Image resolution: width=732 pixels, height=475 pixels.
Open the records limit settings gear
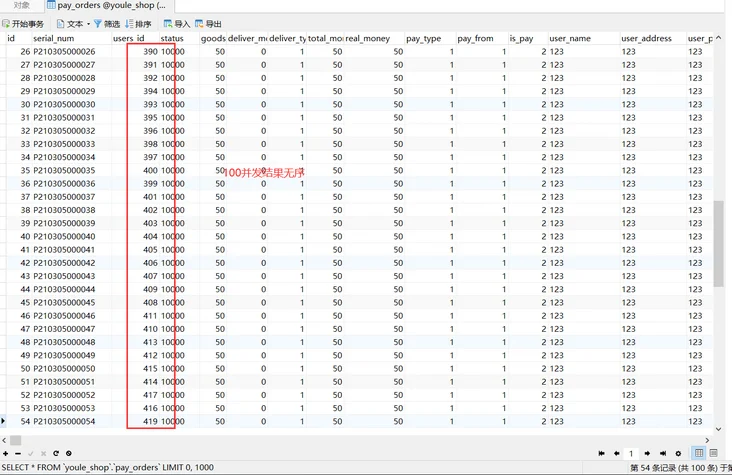[x=678, y=454]
